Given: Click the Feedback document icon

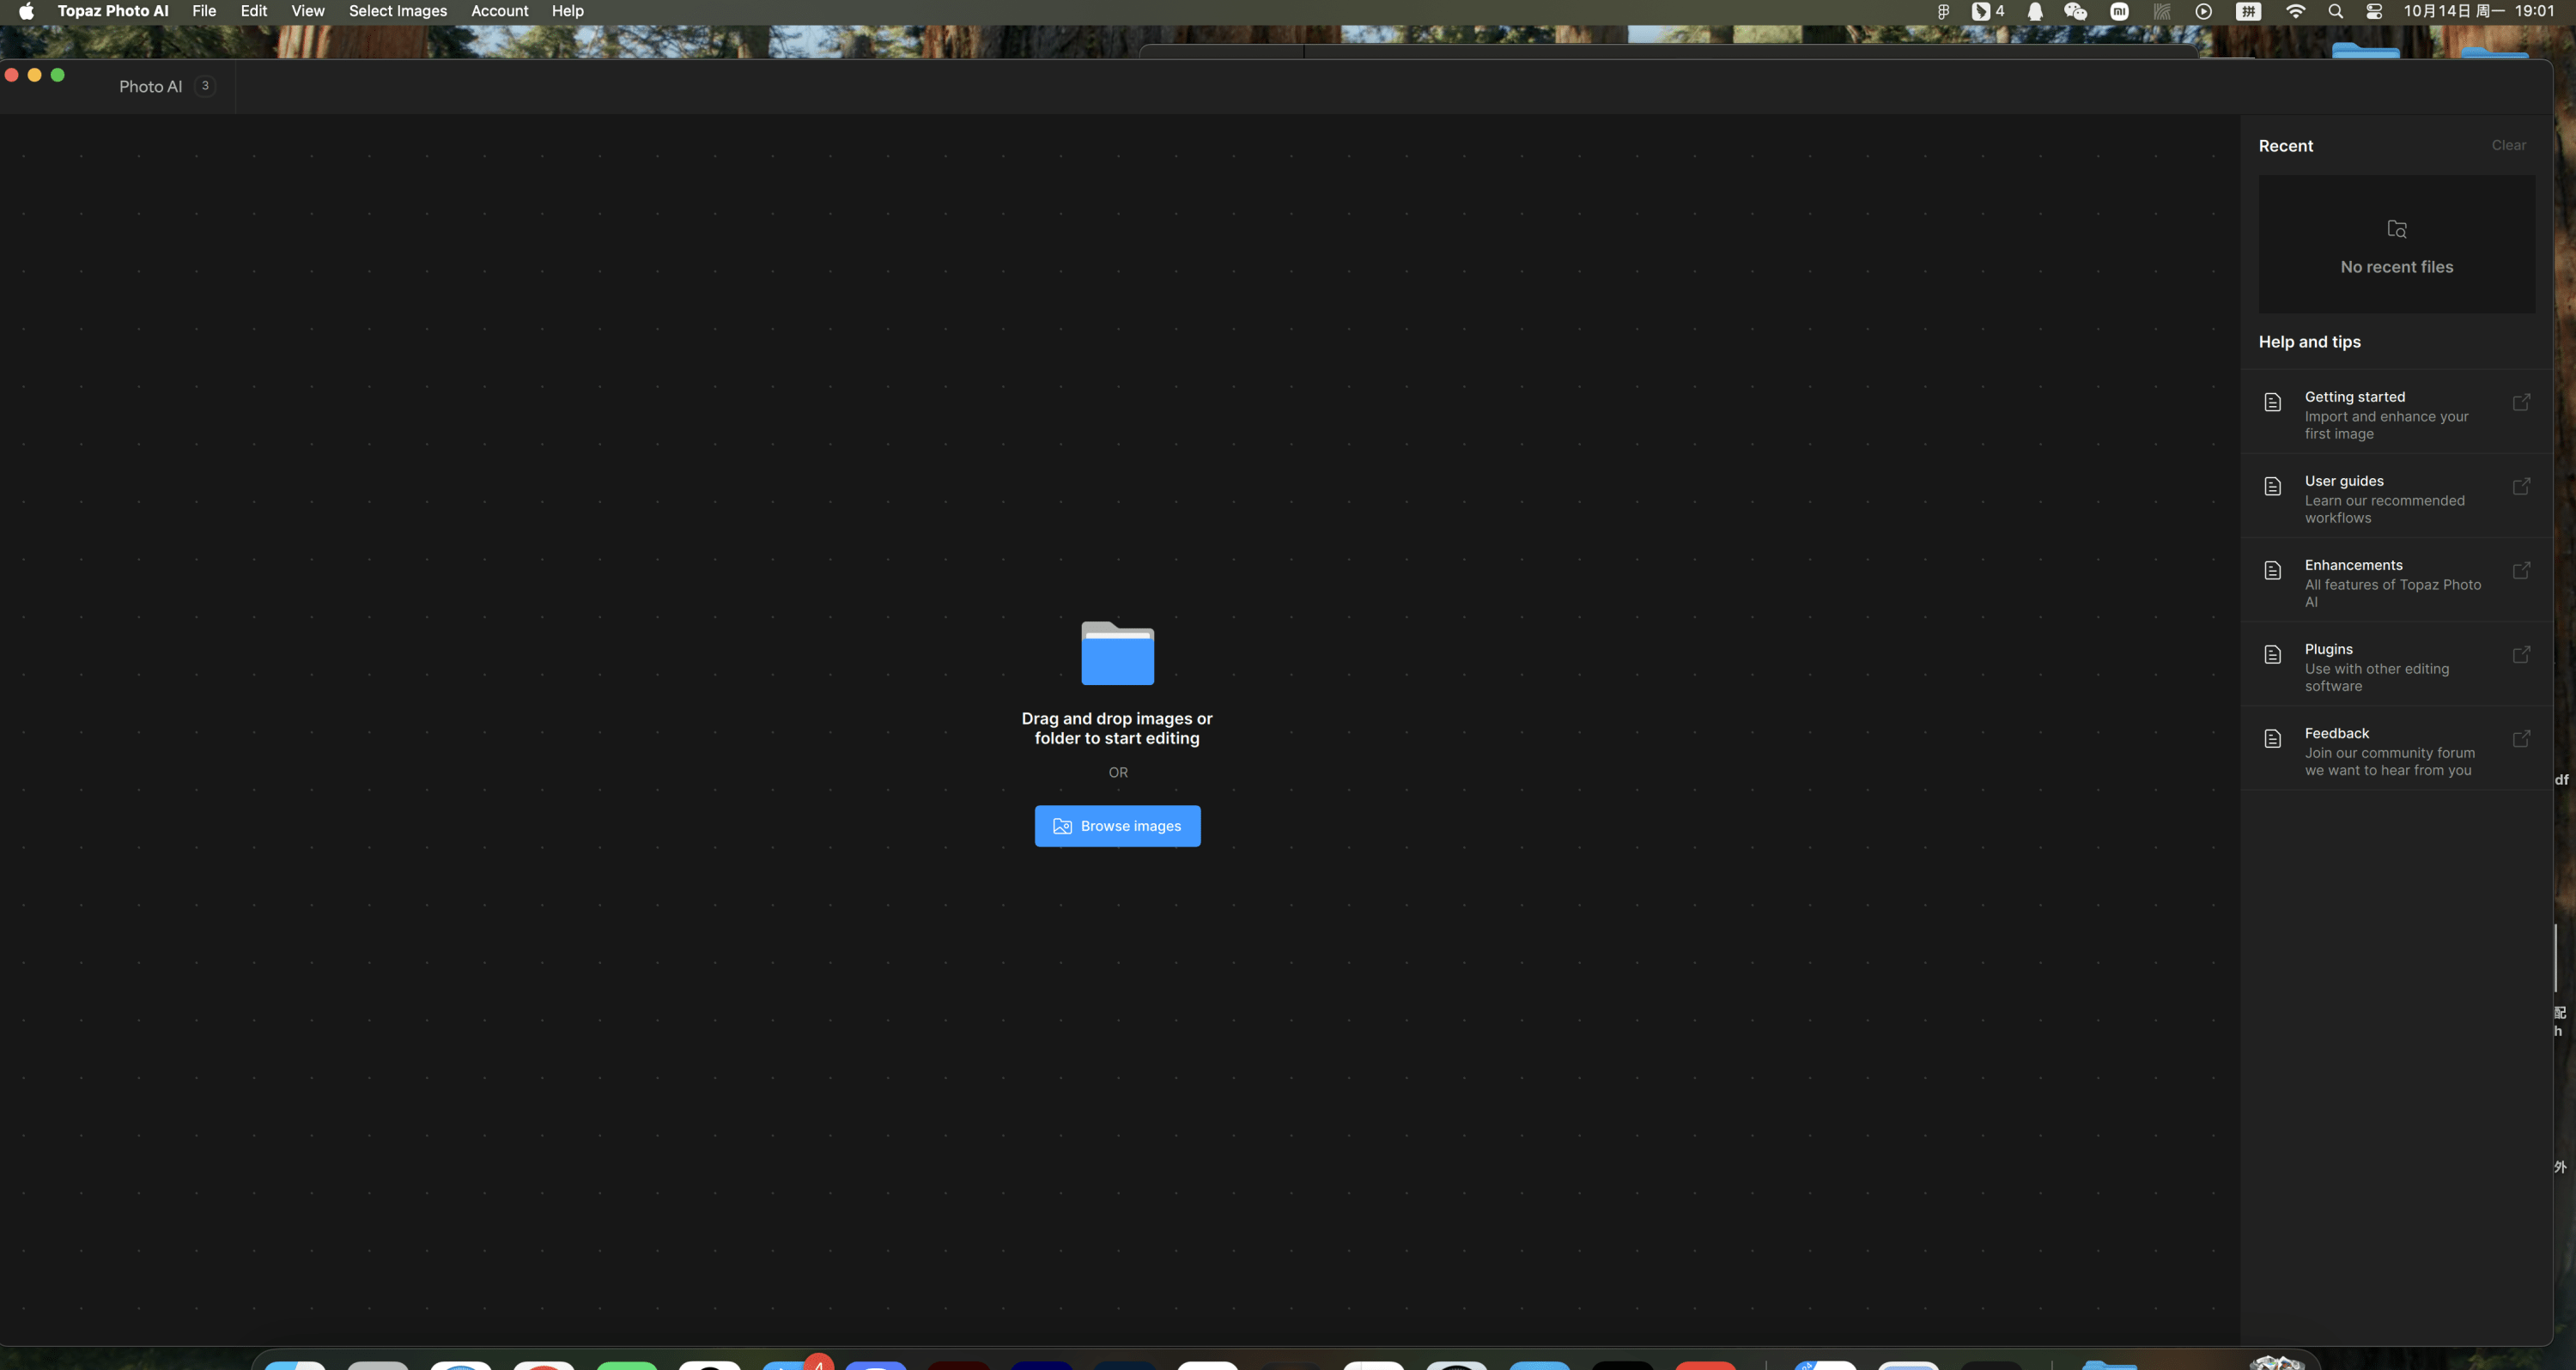Looking at the screenshot, I should pos(2272,738).
